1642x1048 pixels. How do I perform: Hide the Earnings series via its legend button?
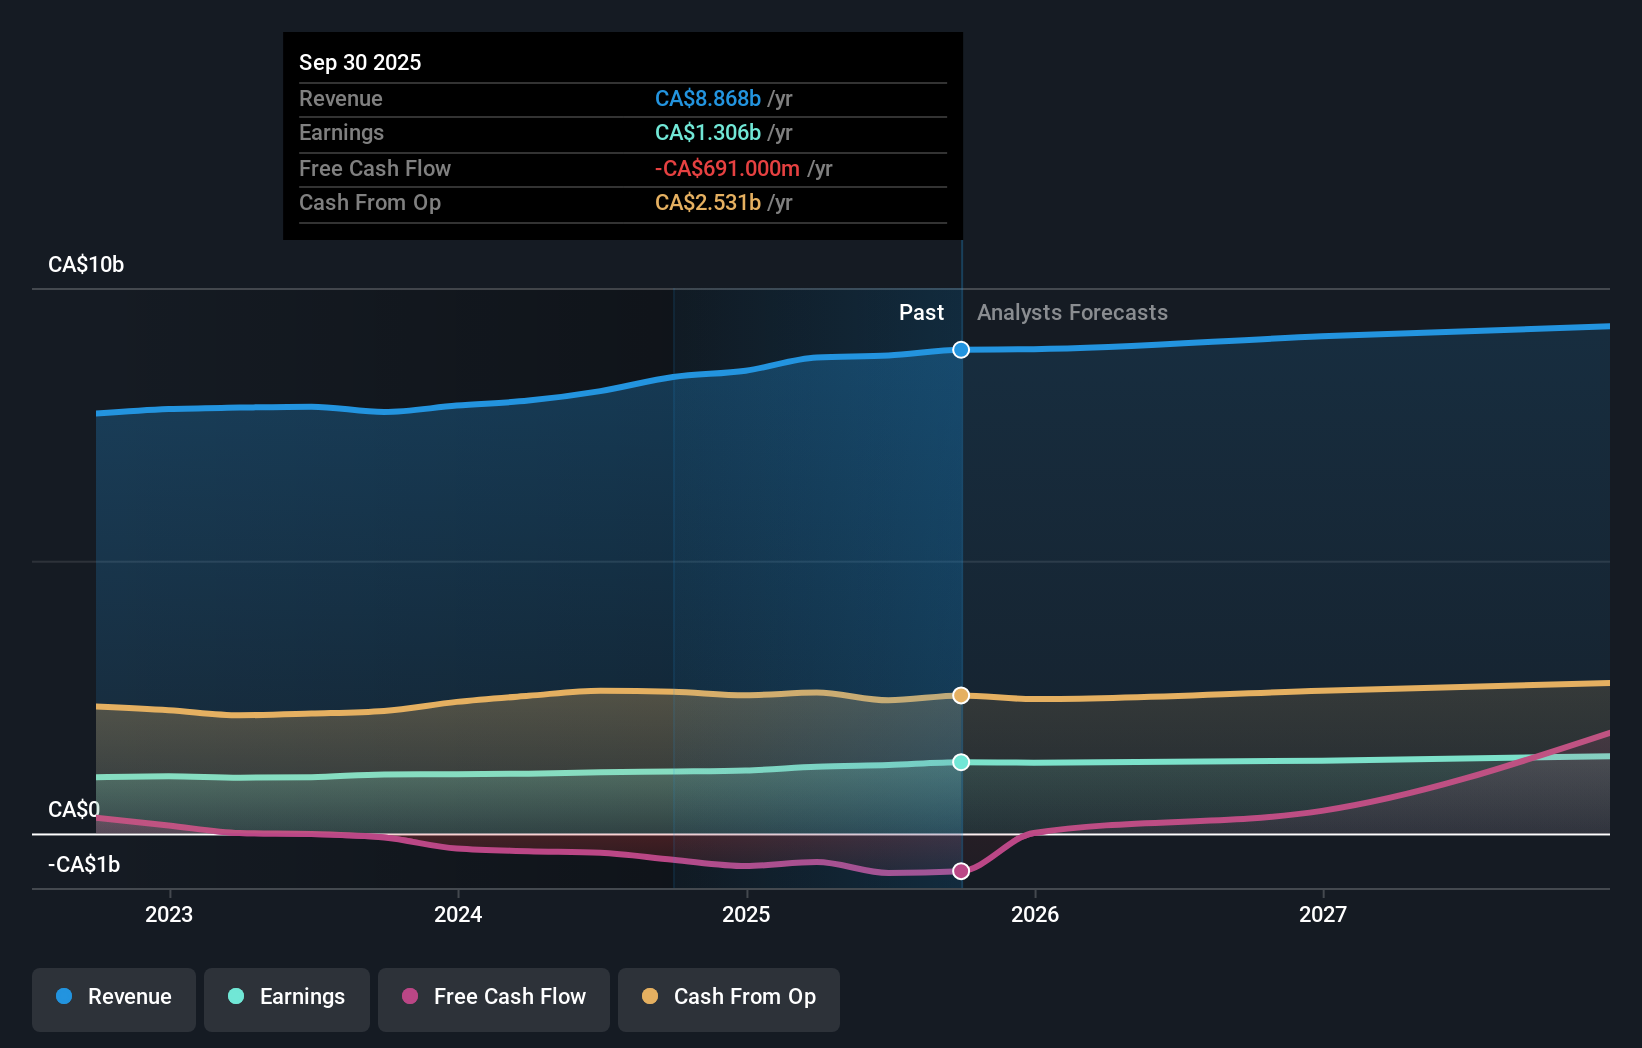[x=287, y=997]
